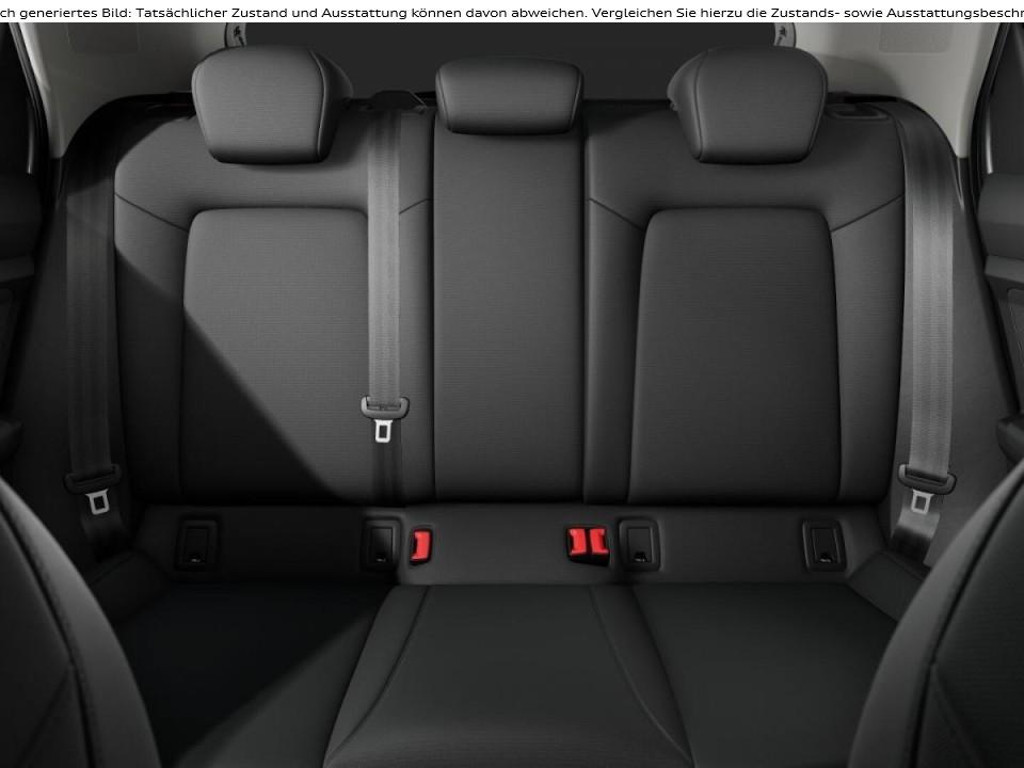Click the disclaimer text above the image

coord(512,11)
